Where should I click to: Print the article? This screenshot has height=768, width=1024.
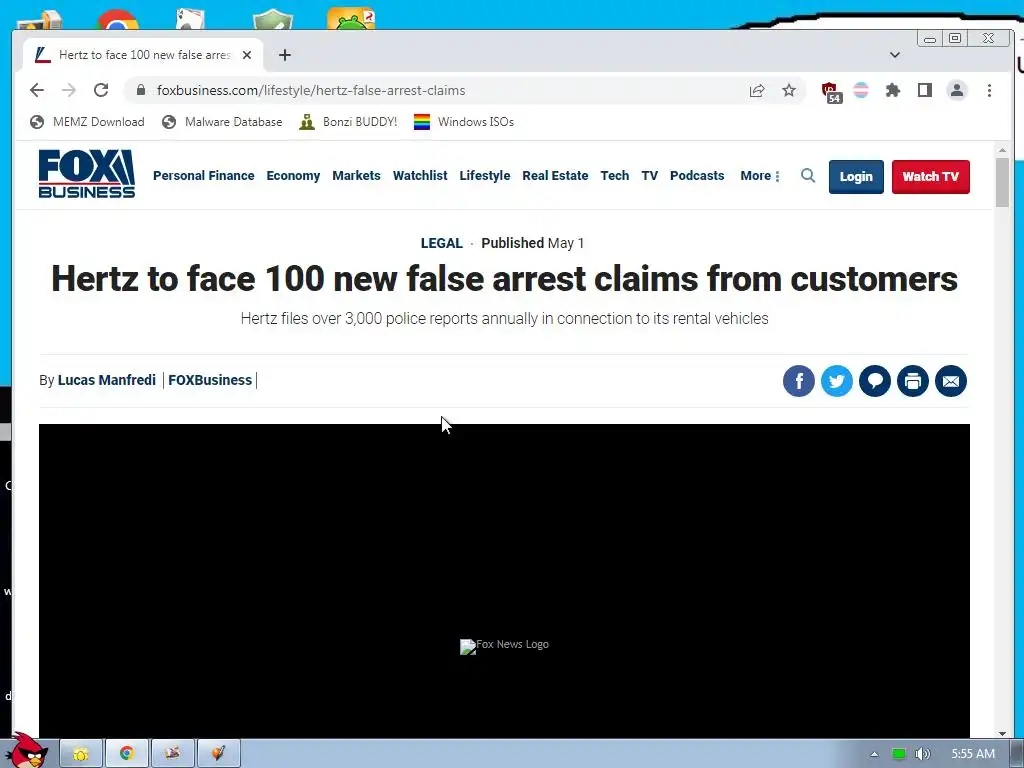[x=913, y=381]
